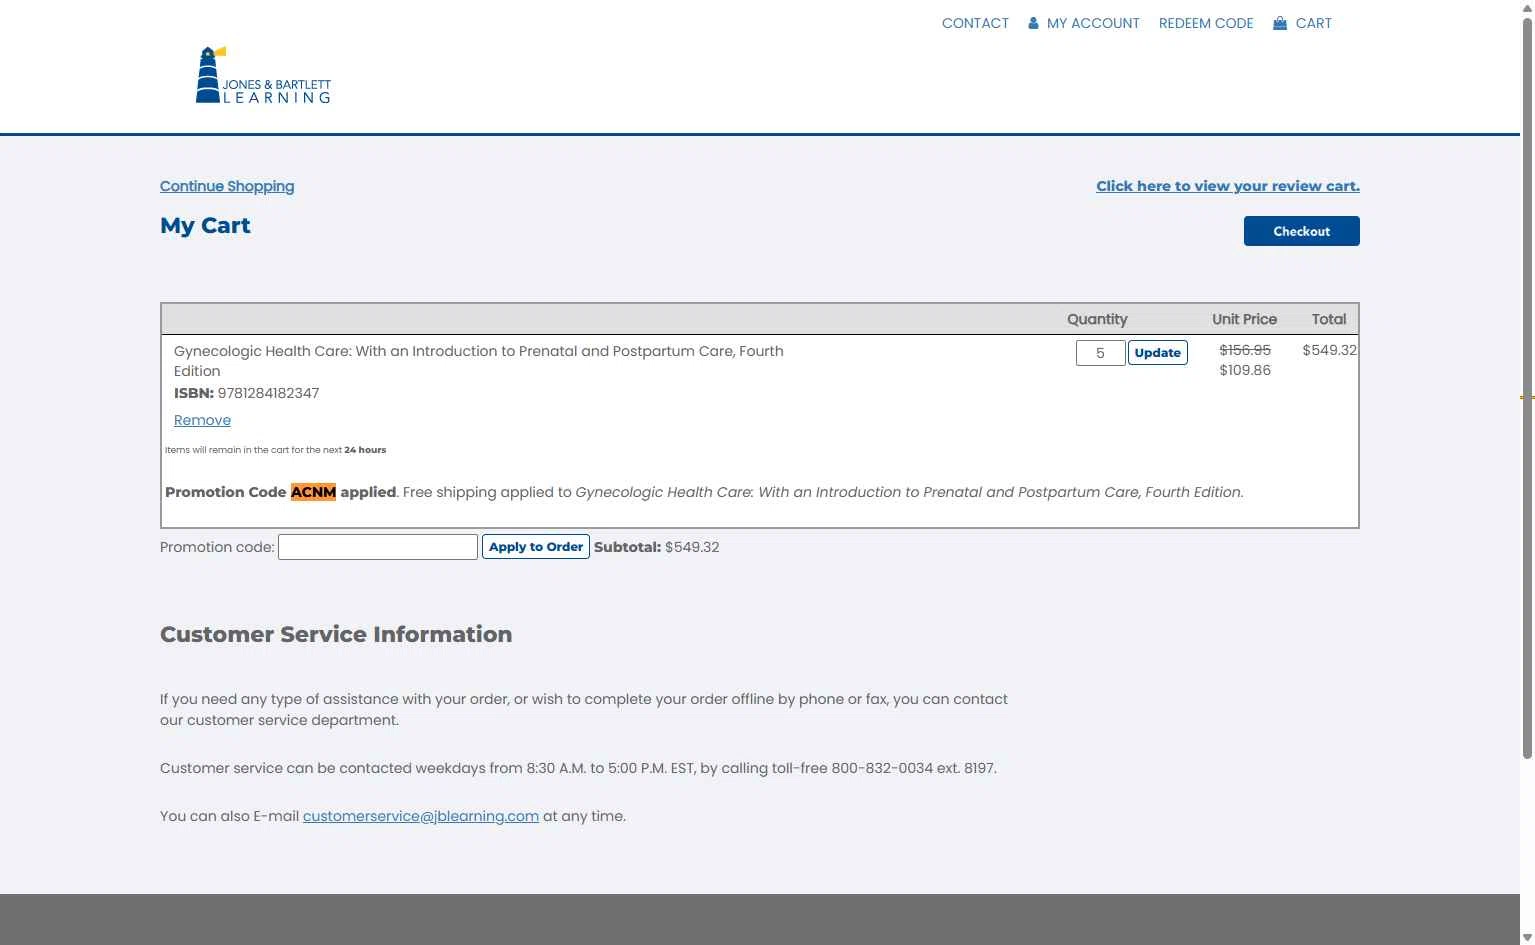
Task: Click the shopping bag icon beside Cart
Action: (x=1279, y=23)
